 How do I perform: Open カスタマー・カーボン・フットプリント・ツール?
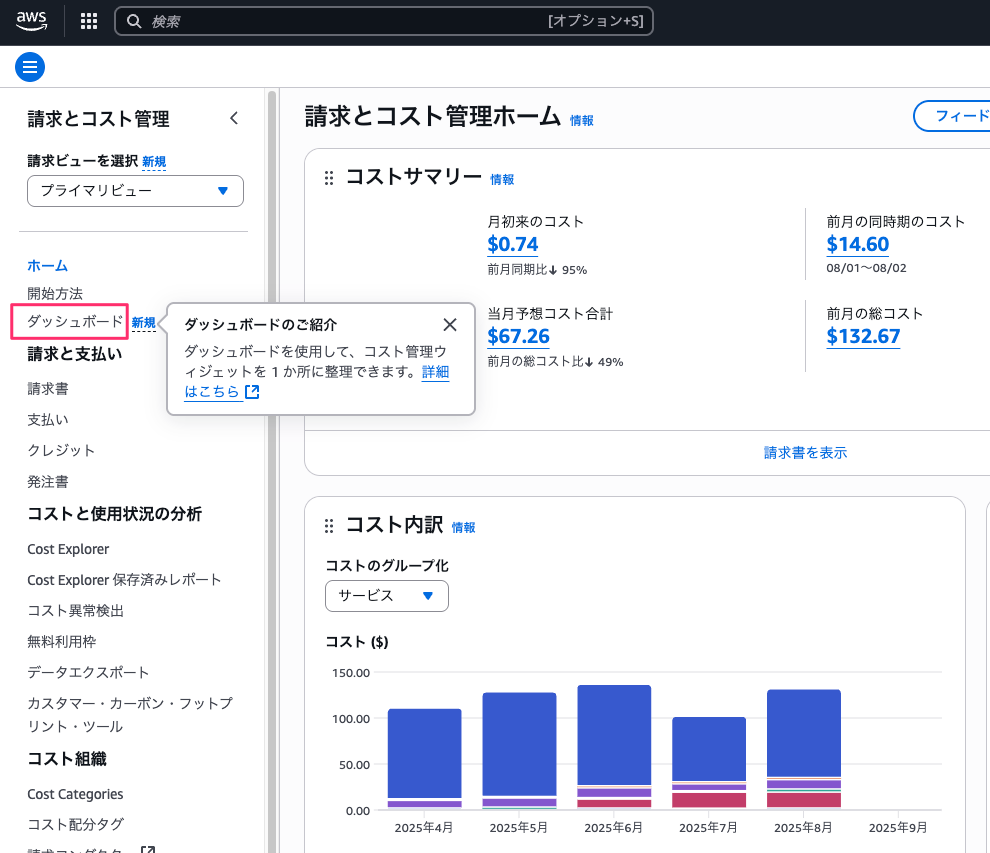(x=130, y=715)
